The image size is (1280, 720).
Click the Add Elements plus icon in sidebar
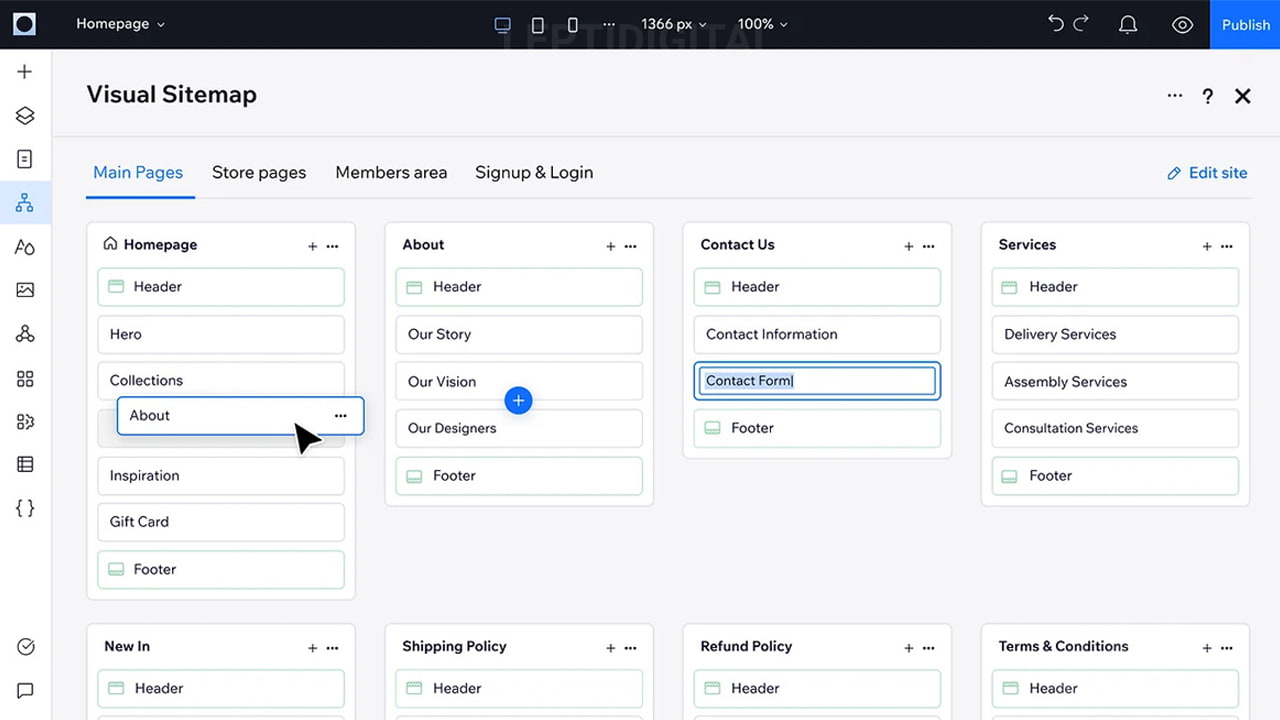(x=25, y=72)
